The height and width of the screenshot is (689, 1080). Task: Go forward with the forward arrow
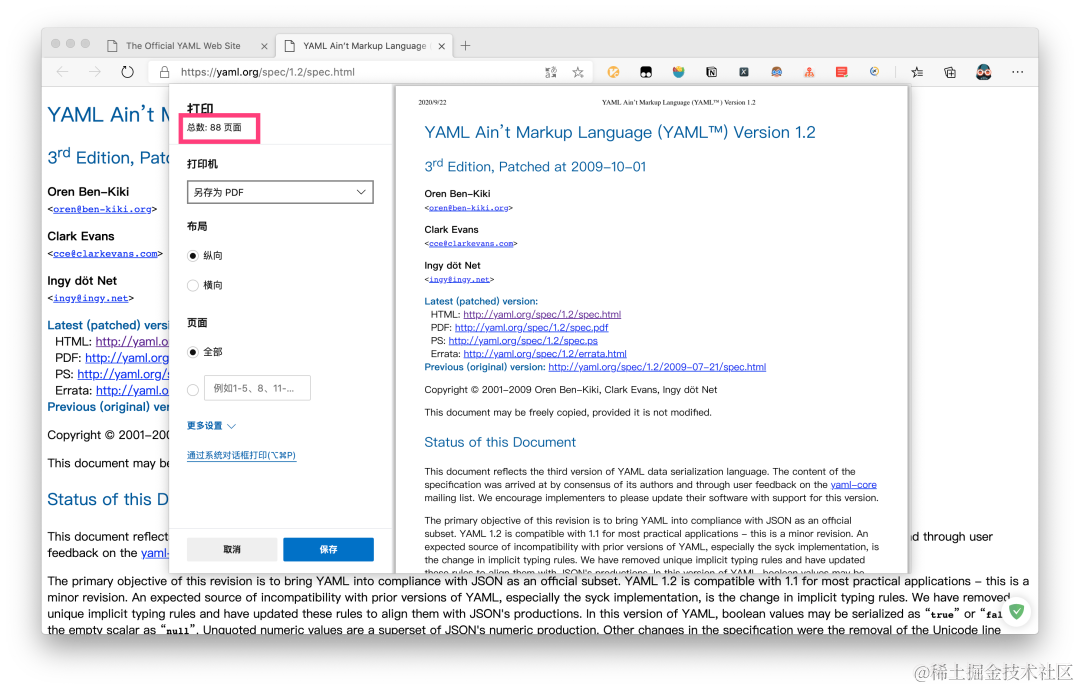pyautogui.click(x=94, y=72)
